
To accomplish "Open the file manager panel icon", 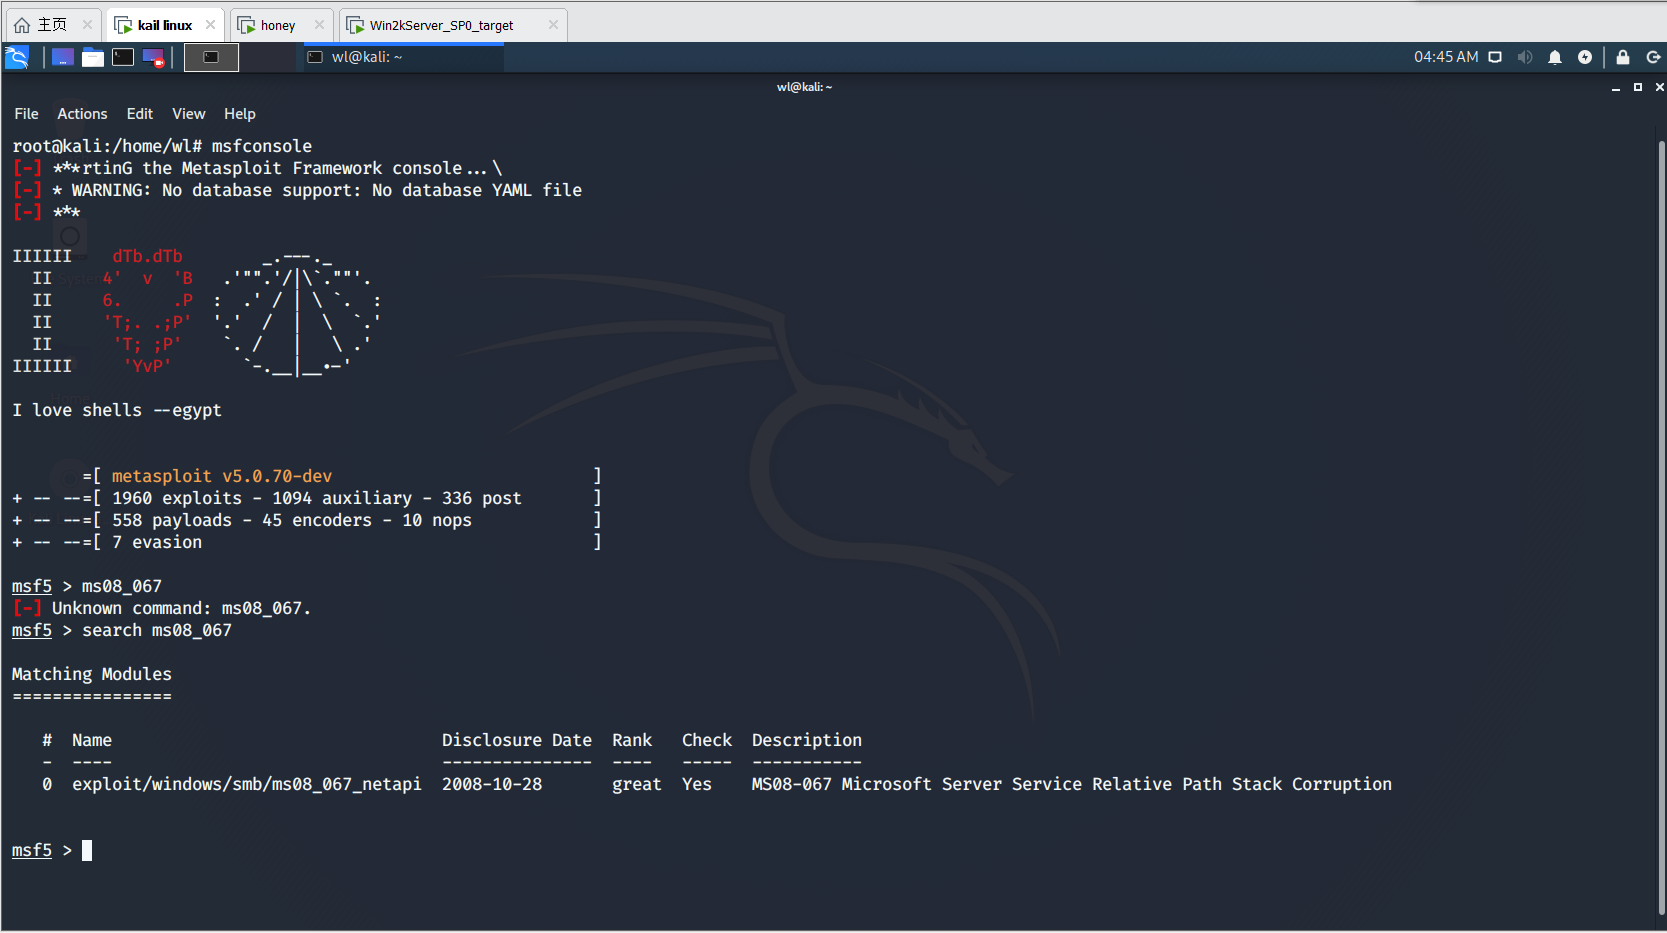I will coord(93,57).
